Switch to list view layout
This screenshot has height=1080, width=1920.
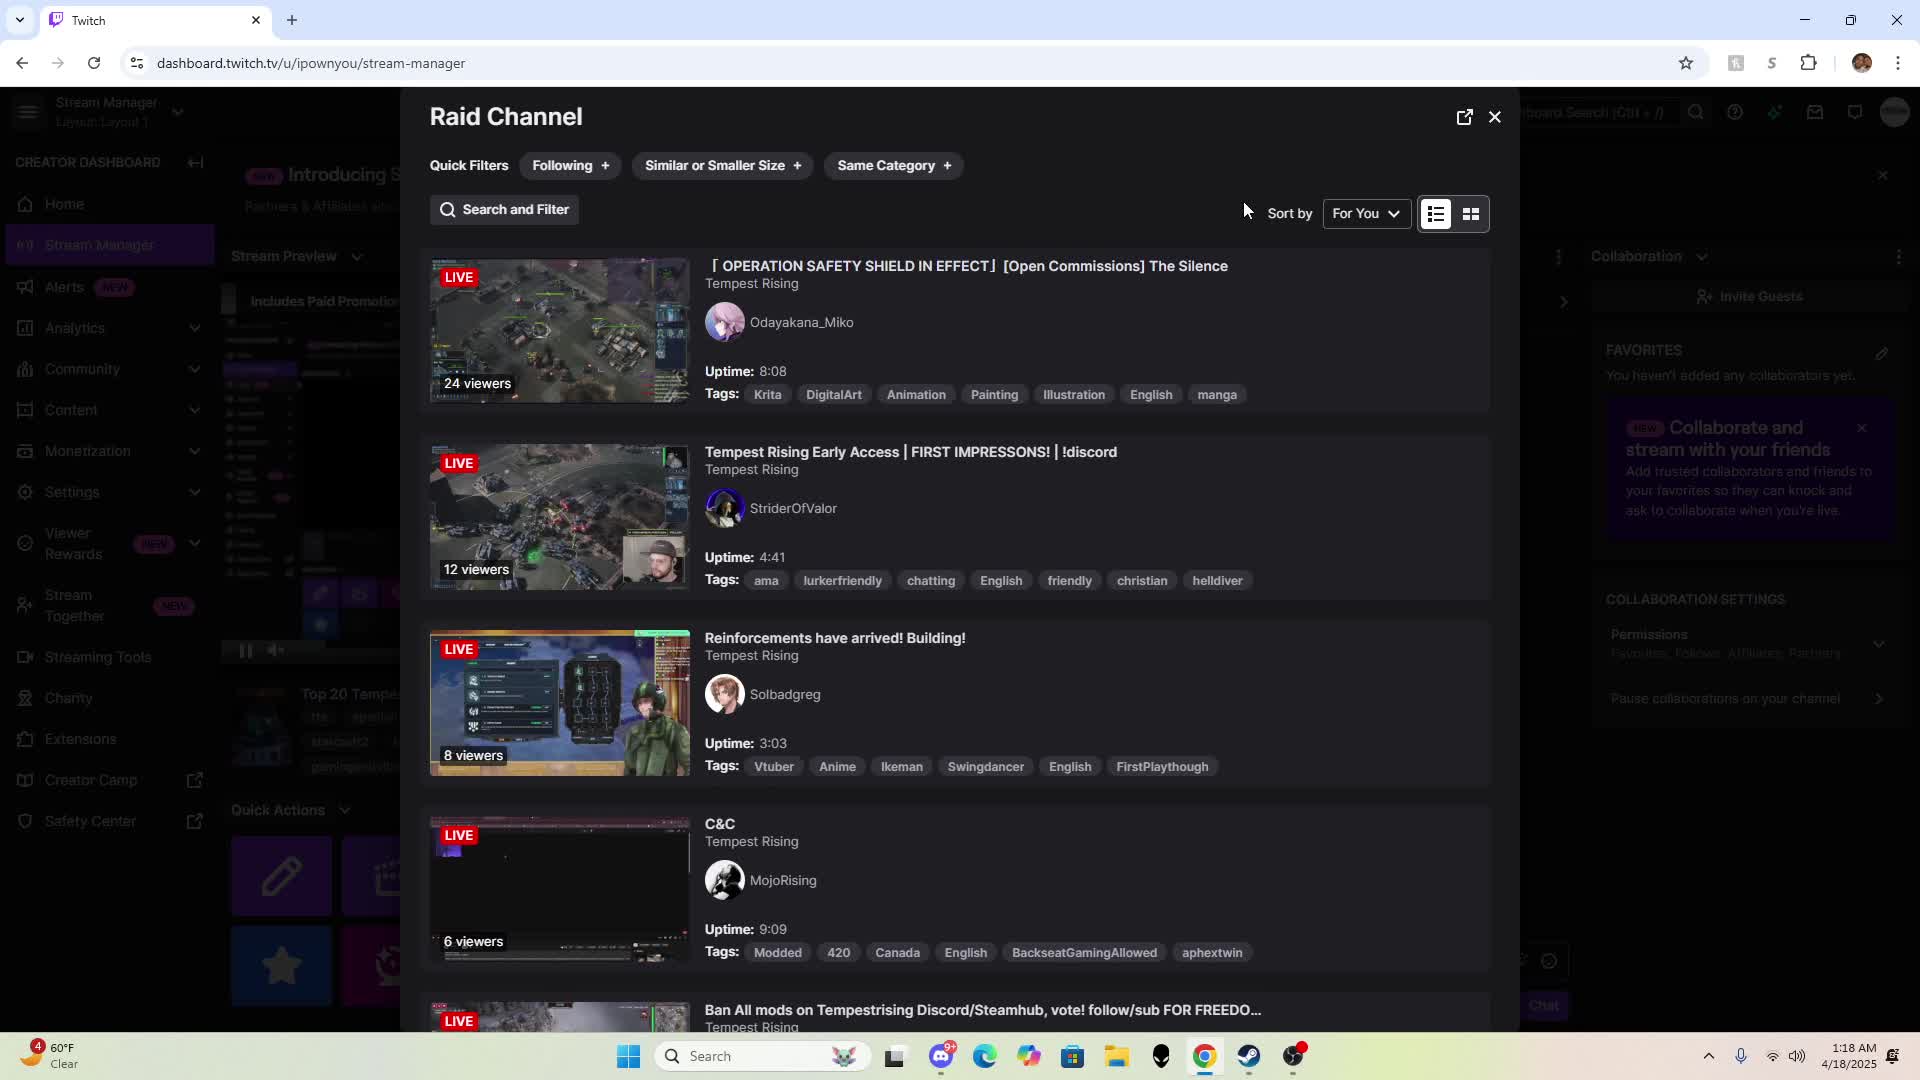click(1436, 214)
